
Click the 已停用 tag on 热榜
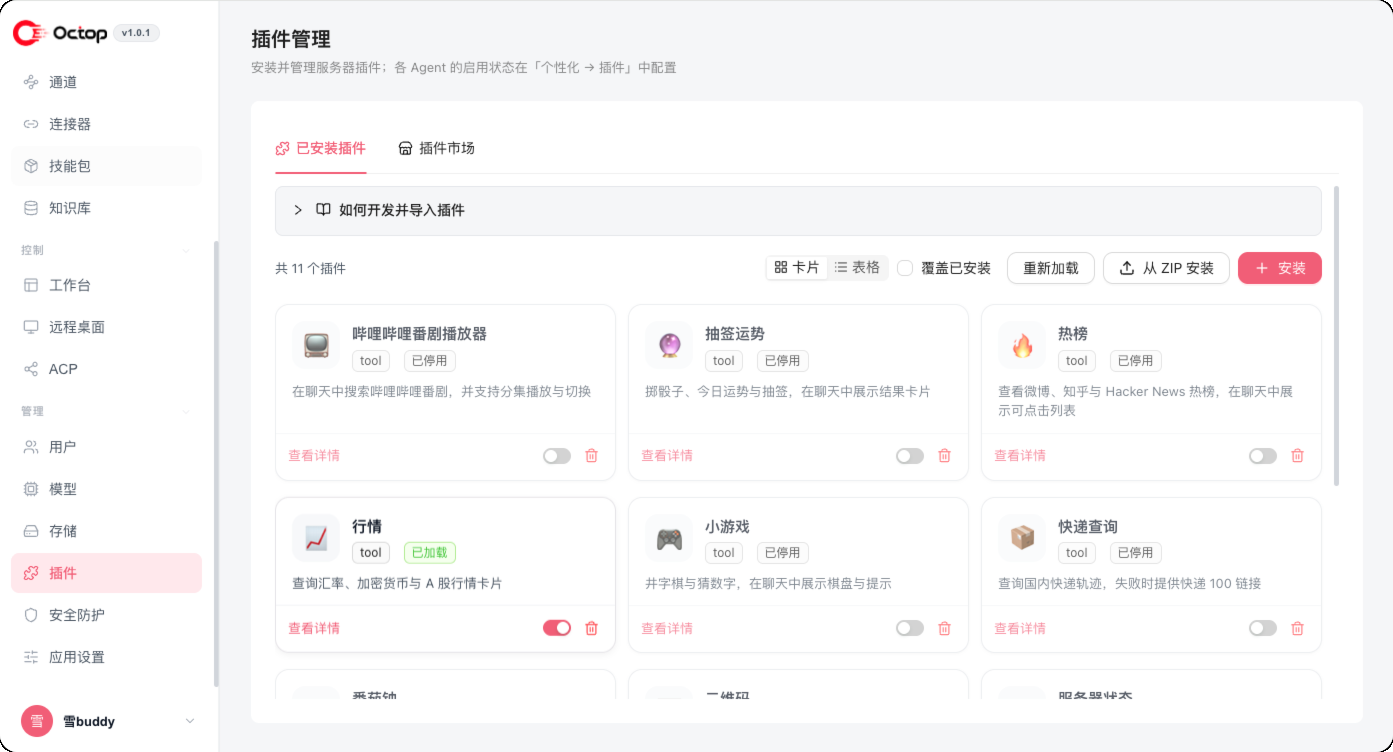tap(1136, 361)
